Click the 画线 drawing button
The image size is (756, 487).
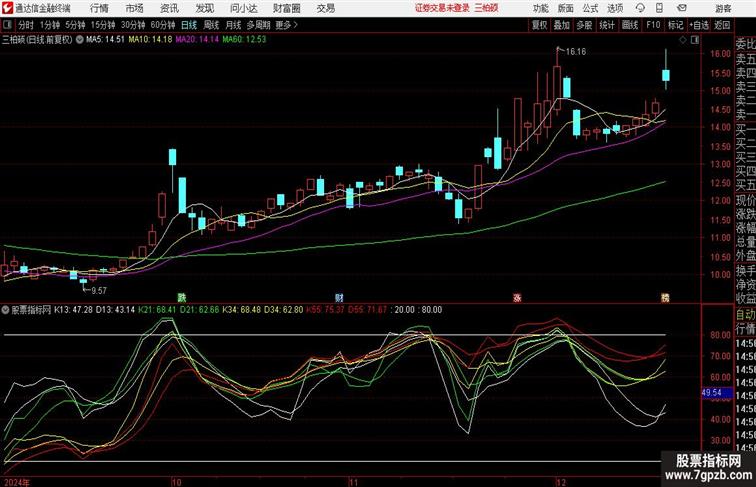coord(630,25)
